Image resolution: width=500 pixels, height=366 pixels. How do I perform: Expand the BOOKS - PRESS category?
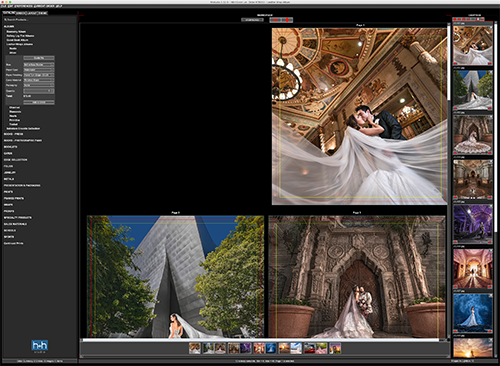coord(13,134)
